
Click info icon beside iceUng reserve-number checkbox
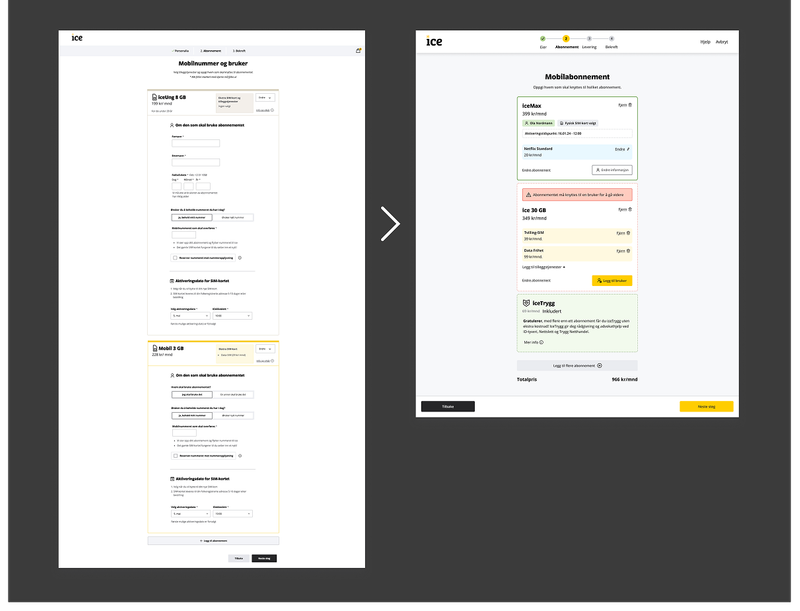240,258
